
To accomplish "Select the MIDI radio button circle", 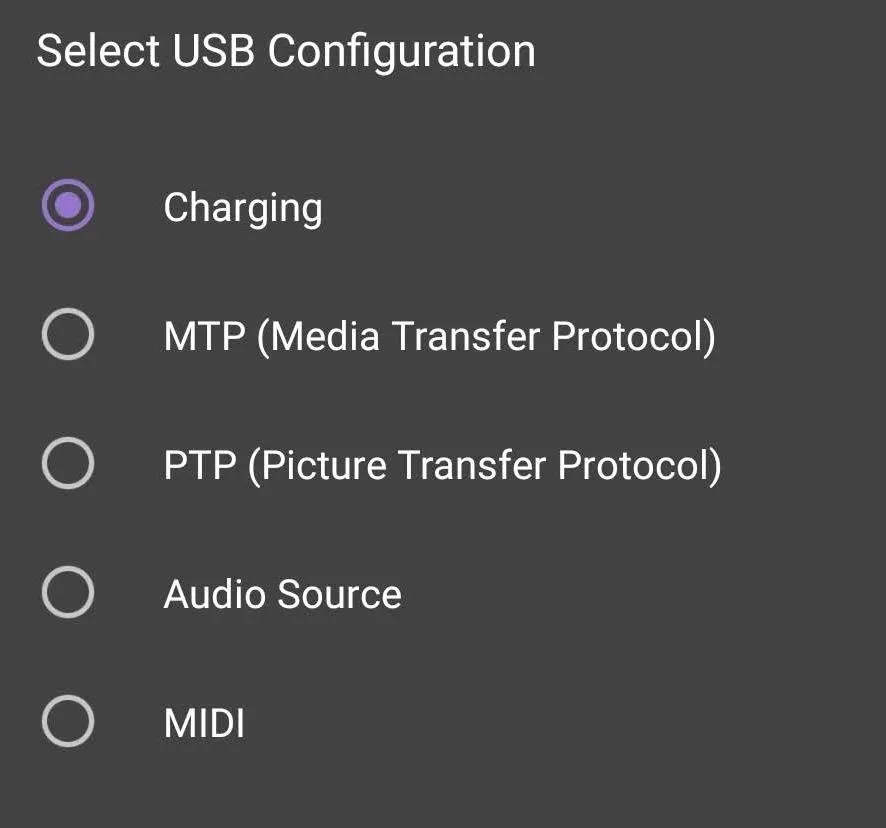I will [x=68, y=721].
